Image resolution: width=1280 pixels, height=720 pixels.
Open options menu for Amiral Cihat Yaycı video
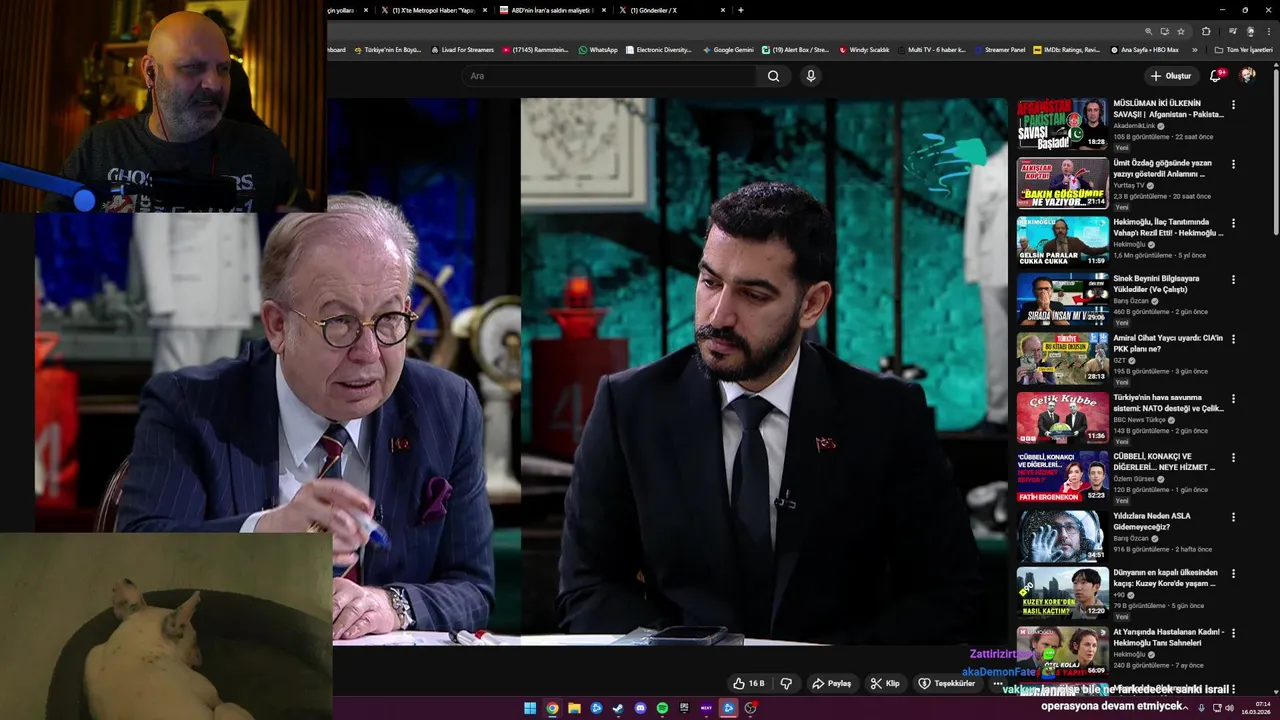pos(1233,340)
